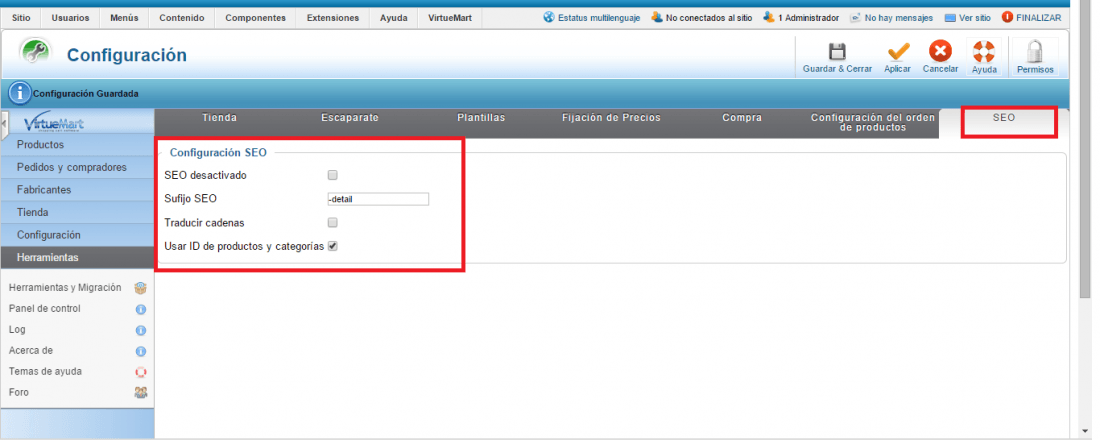Open Ayuda lifebuoy toolbar icon
This screenshot has width=1100, height=440.
(x=984, y=51)
